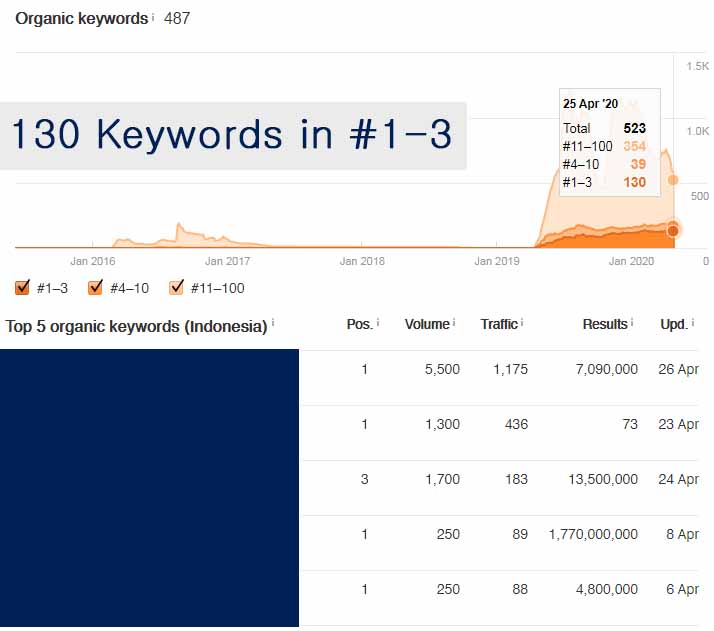Click position value 3
The image size is (714, 631).
(365, 479)
